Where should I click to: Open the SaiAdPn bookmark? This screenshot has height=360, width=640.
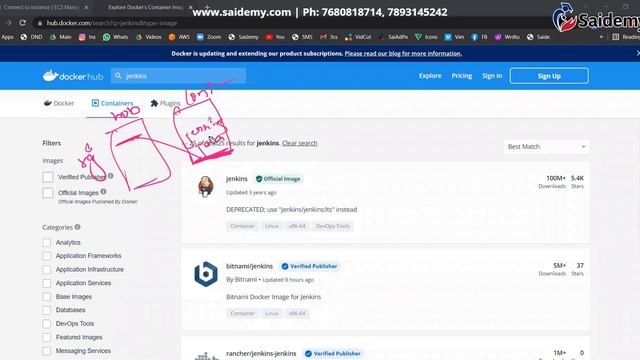(393, 37)
